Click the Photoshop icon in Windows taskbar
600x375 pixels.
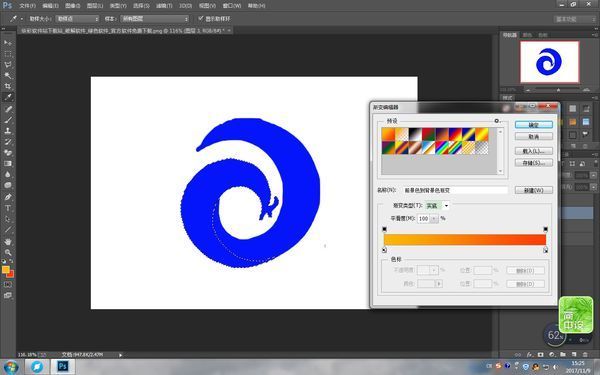62,367
